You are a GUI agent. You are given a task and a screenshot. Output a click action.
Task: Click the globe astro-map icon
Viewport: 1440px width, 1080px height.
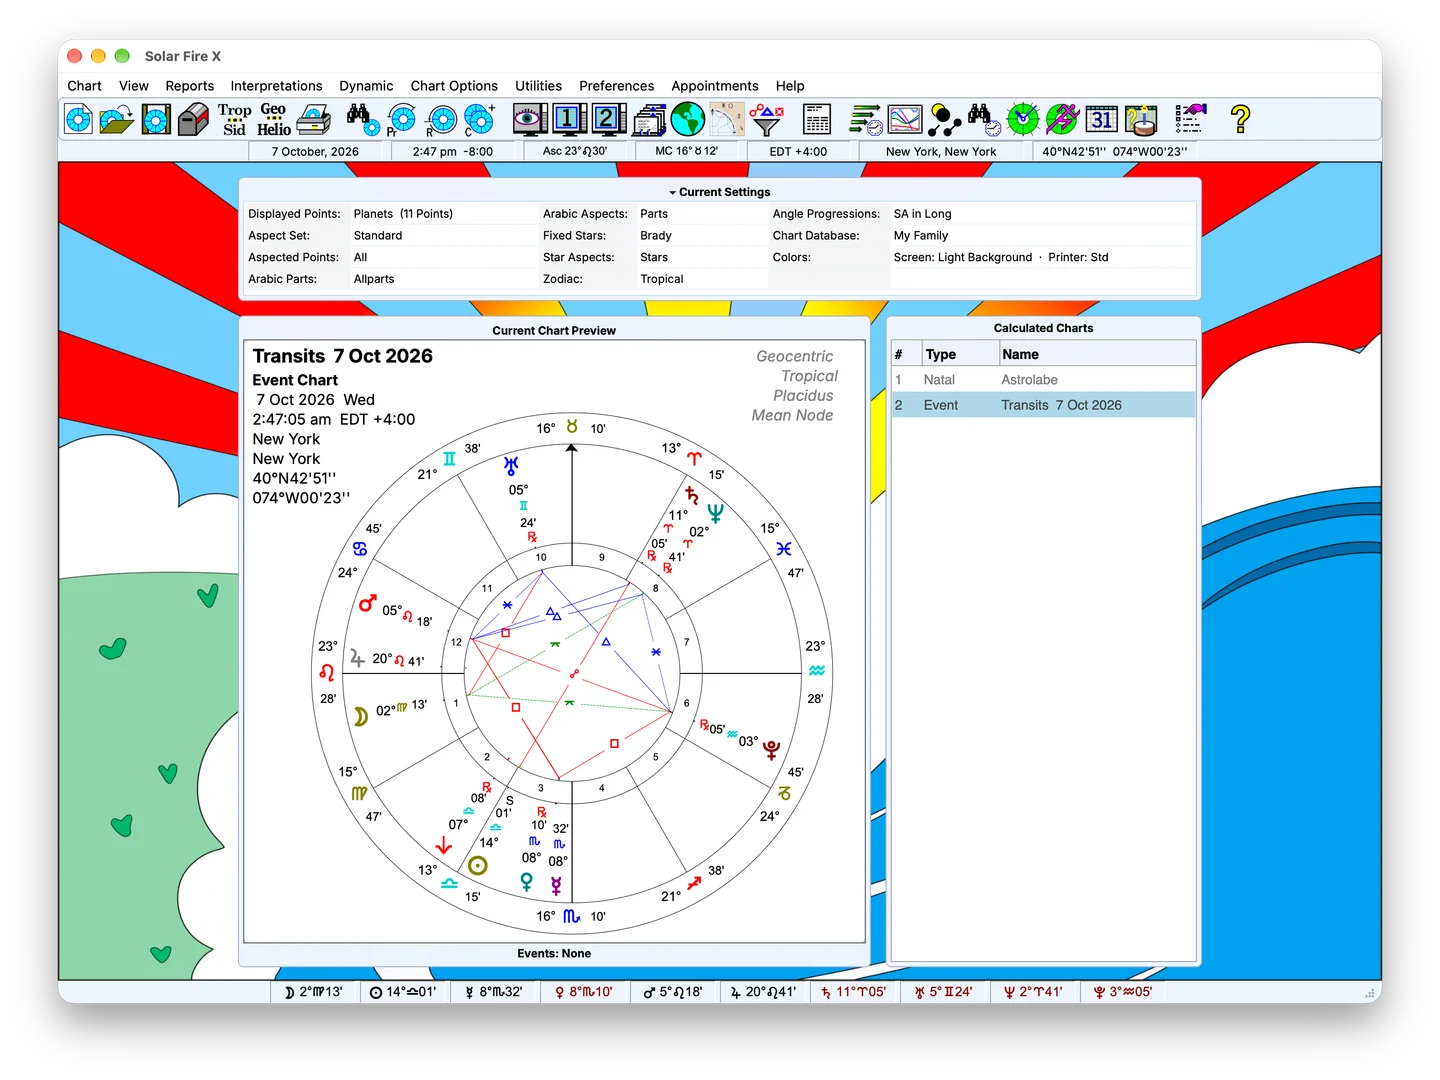(x=688, y=120)
